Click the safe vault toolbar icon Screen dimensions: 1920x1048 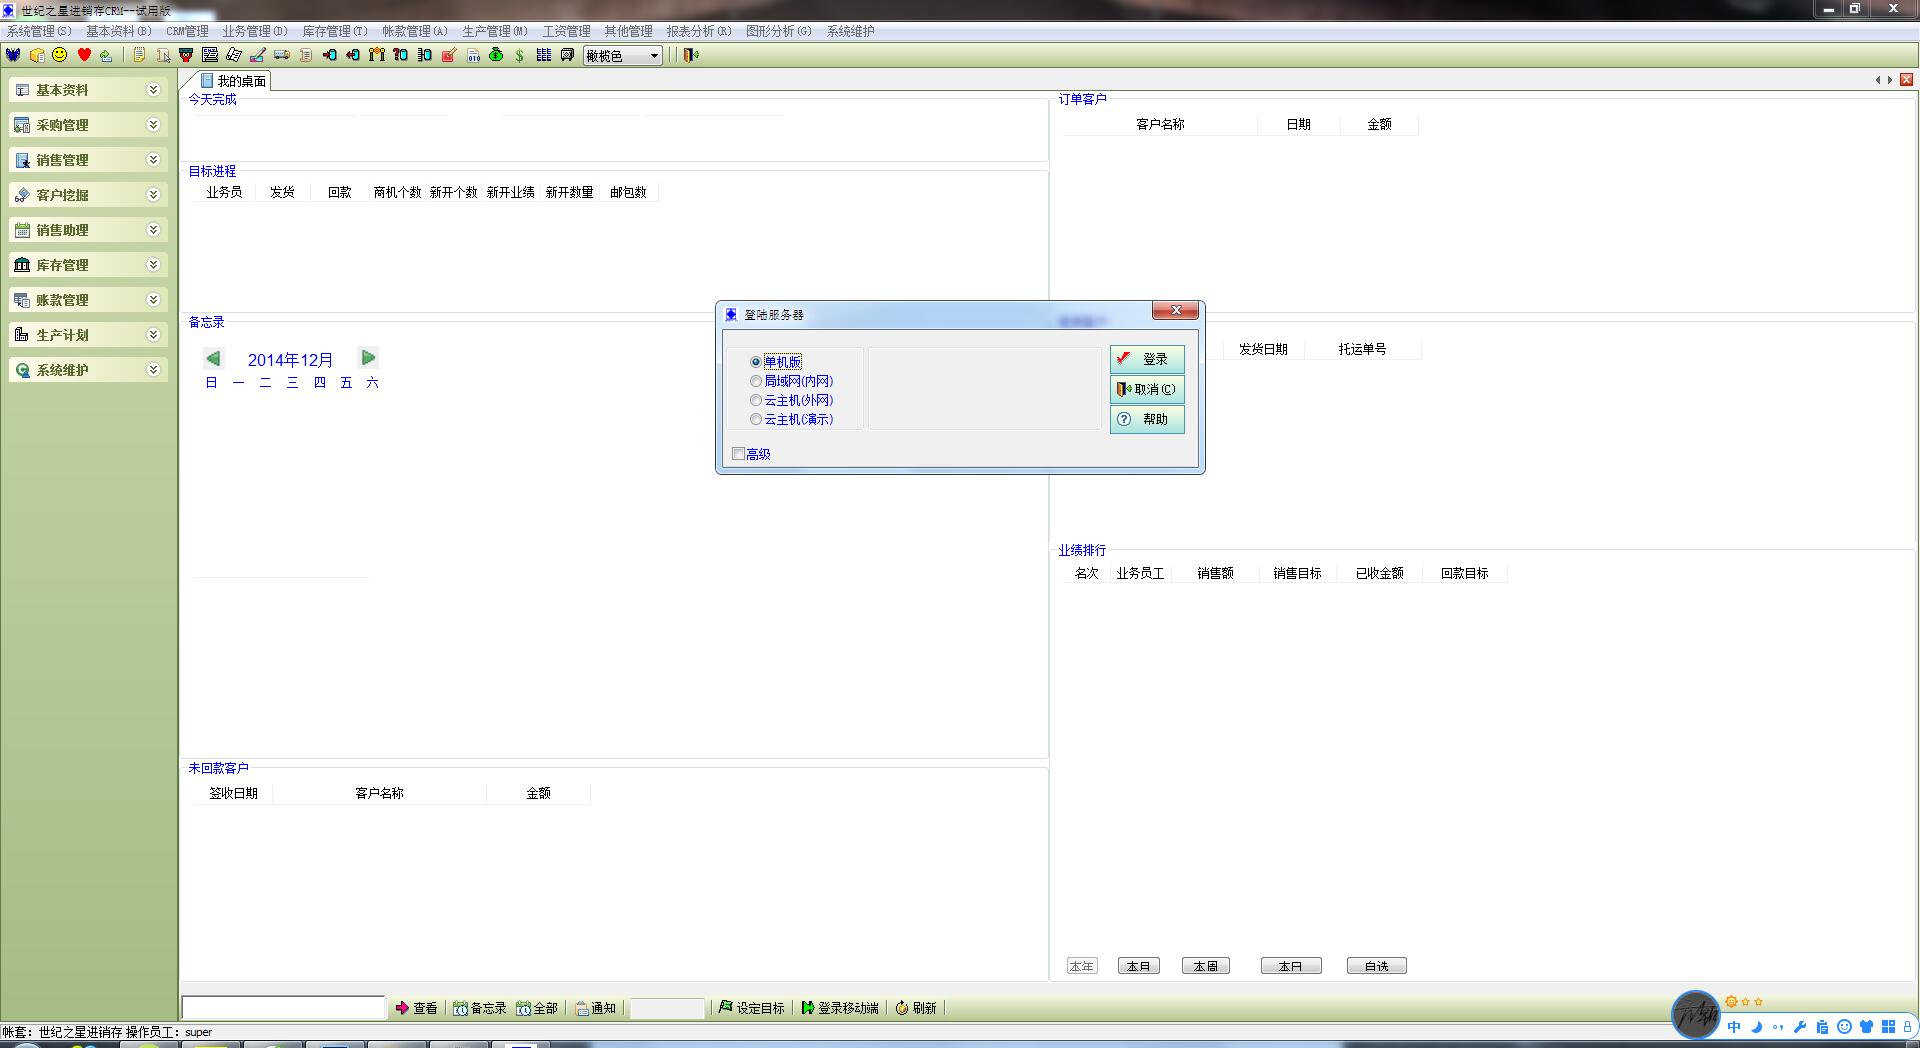coord(568,55)
